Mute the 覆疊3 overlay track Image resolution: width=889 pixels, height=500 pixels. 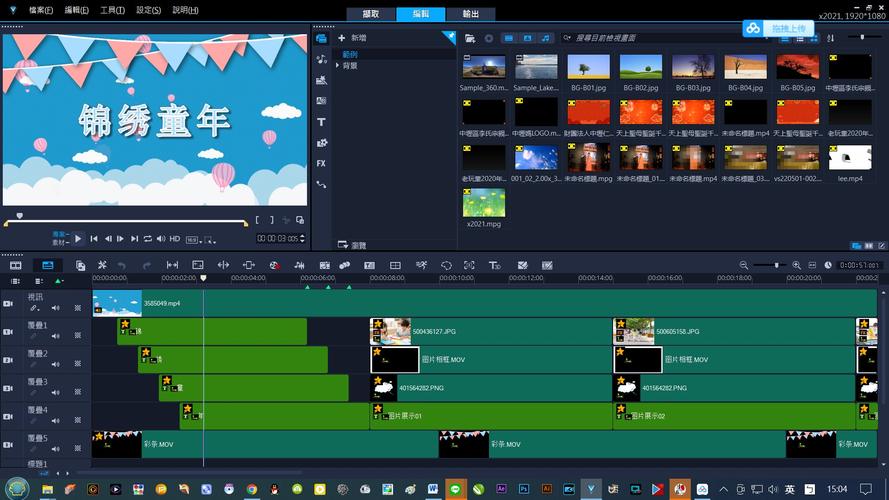click(x=56, y=392)
